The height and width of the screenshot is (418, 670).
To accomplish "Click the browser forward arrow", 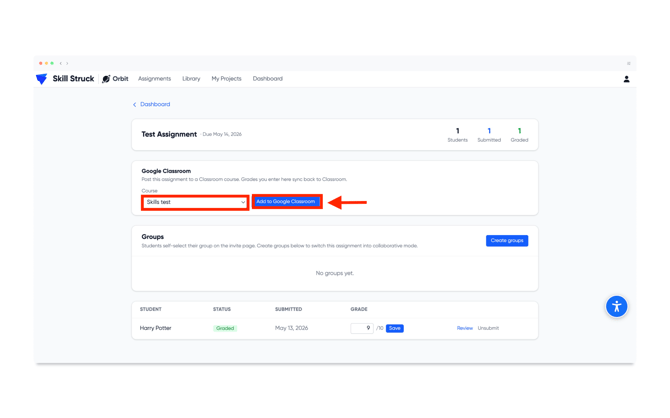I will click(x=67, y=63).
